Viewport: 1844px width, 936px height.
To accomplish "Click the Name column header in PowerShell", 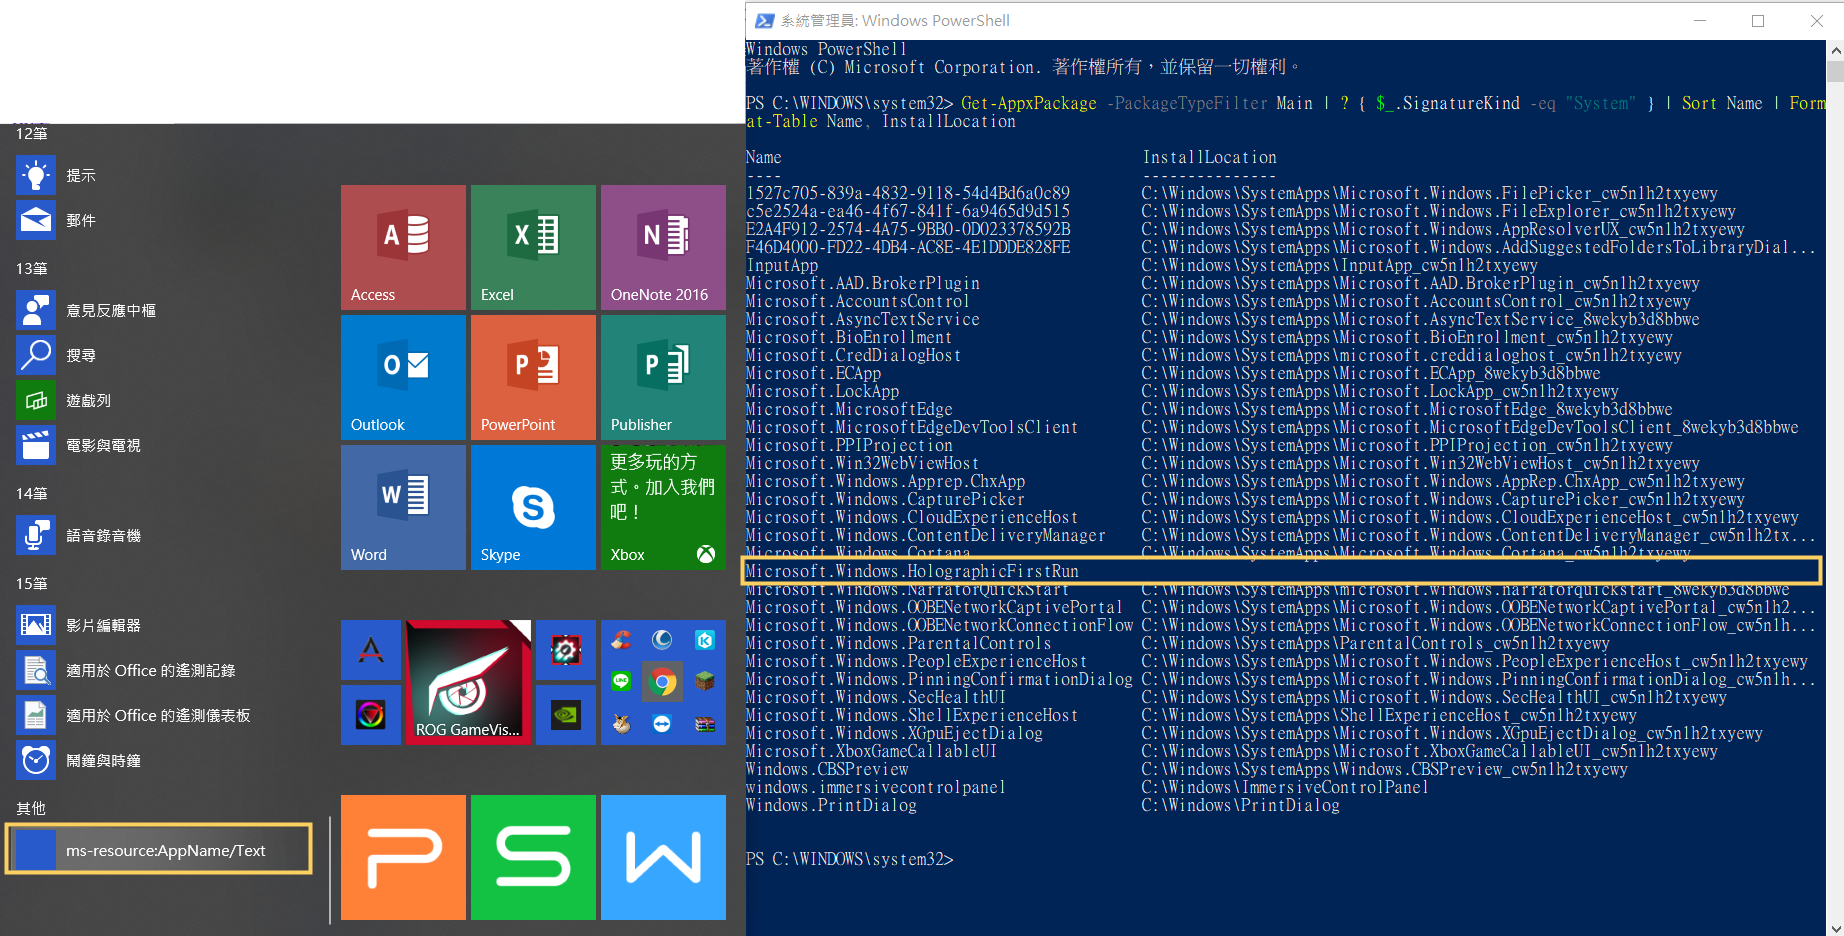I will [x=764, y=157].
